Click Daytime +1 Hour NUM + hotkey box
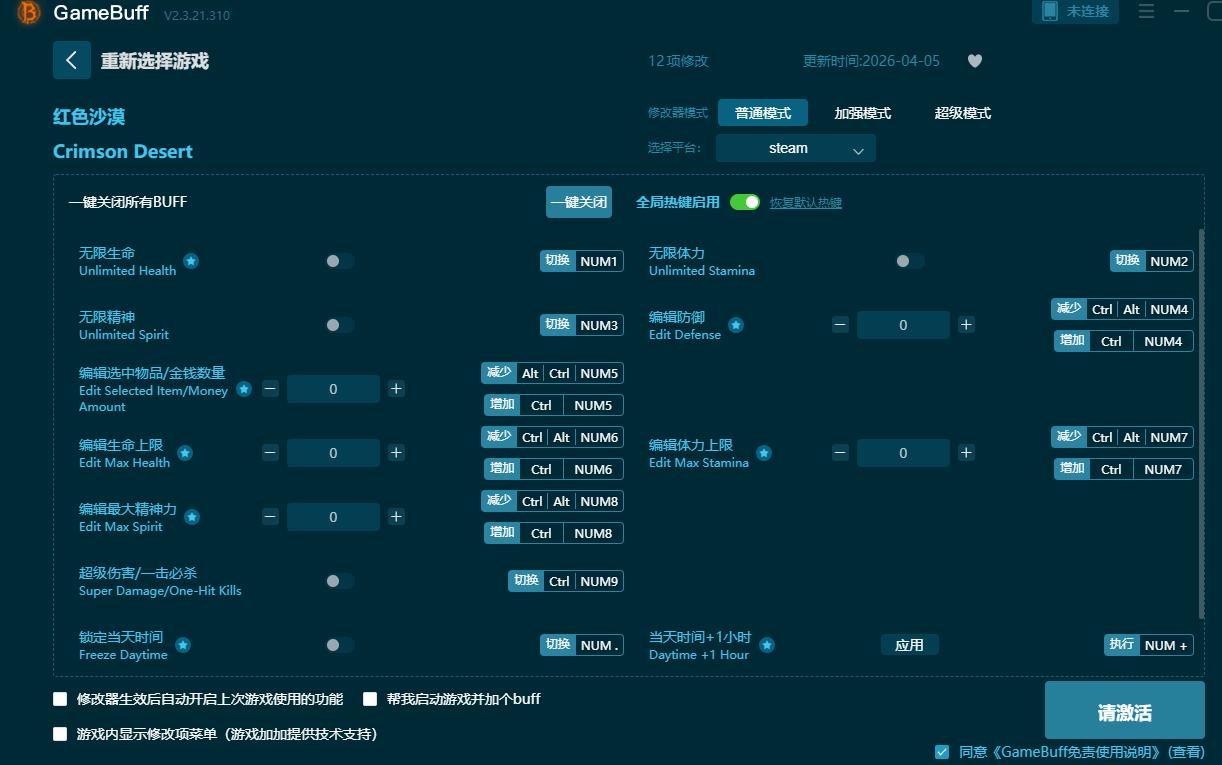1222x765 pixels. (x=1149, y=645)
